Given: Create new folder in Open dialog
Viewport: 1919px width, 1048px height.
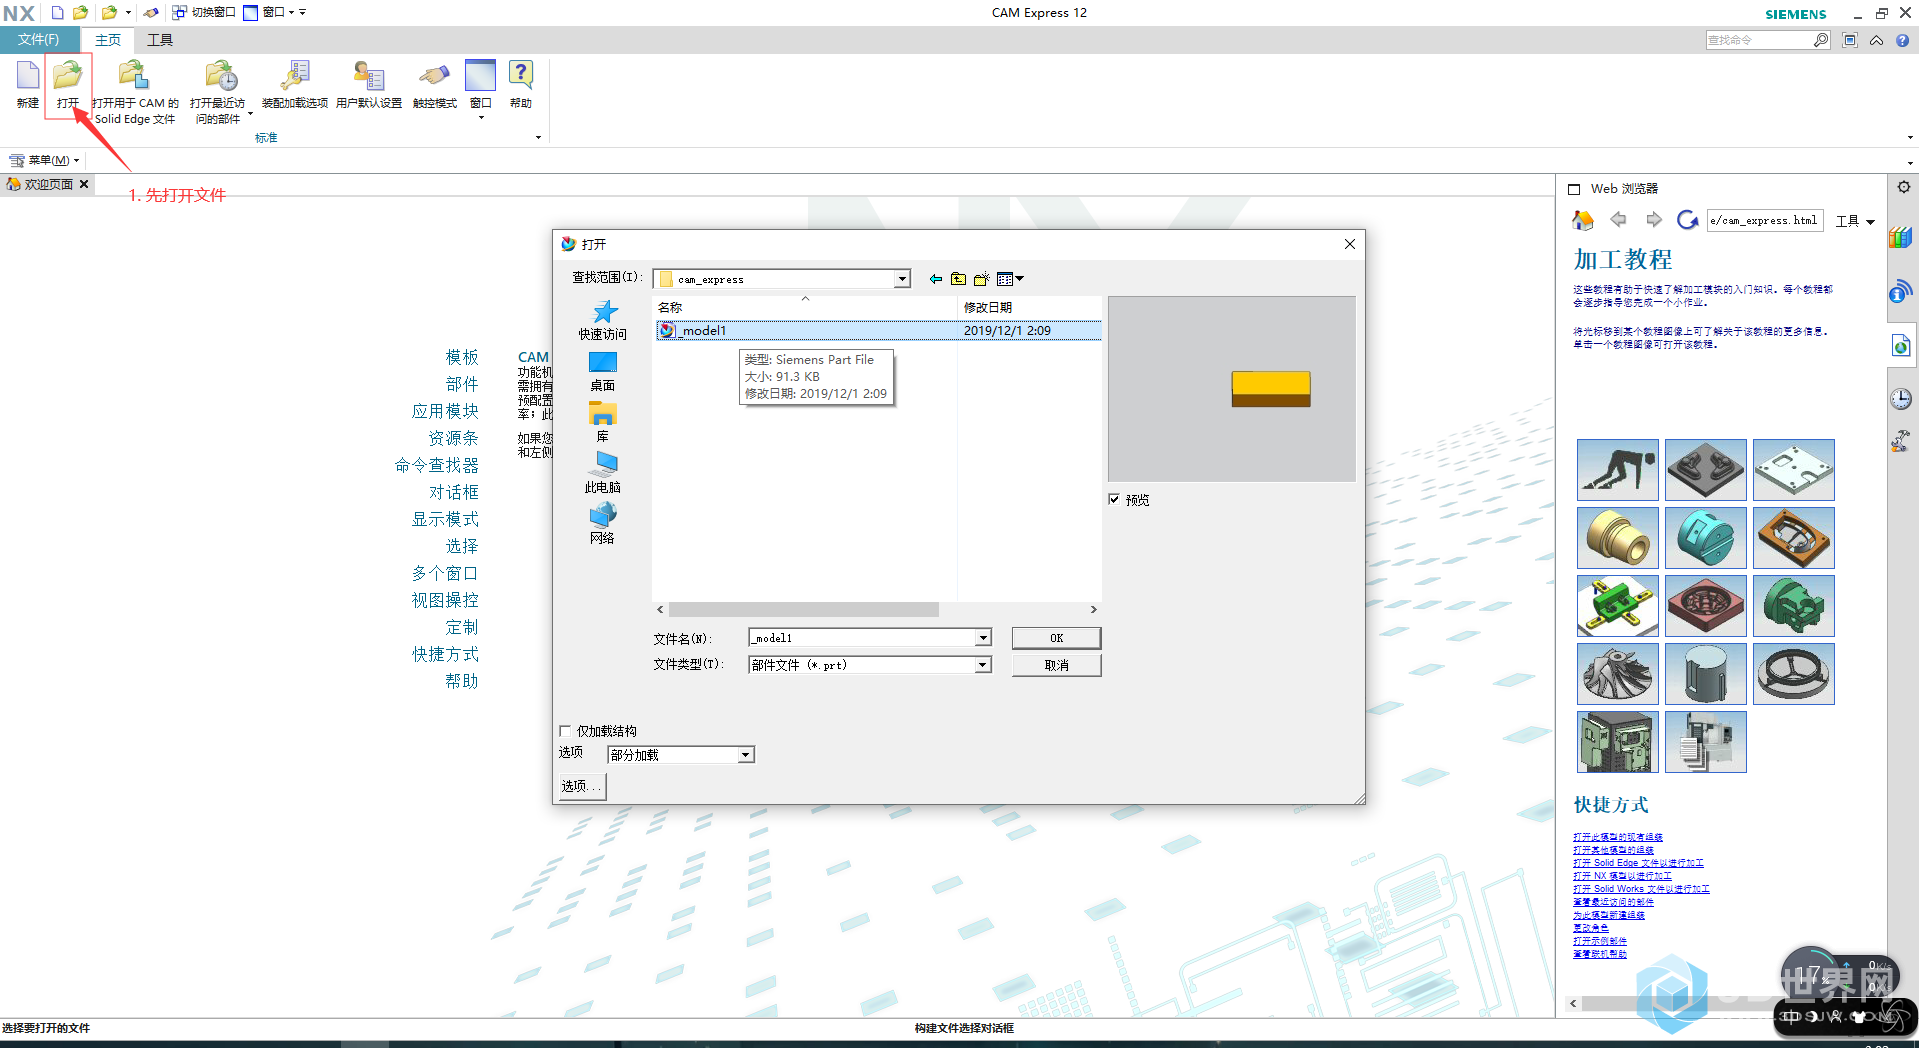Looking at the screenshot, I should [982, 279].
